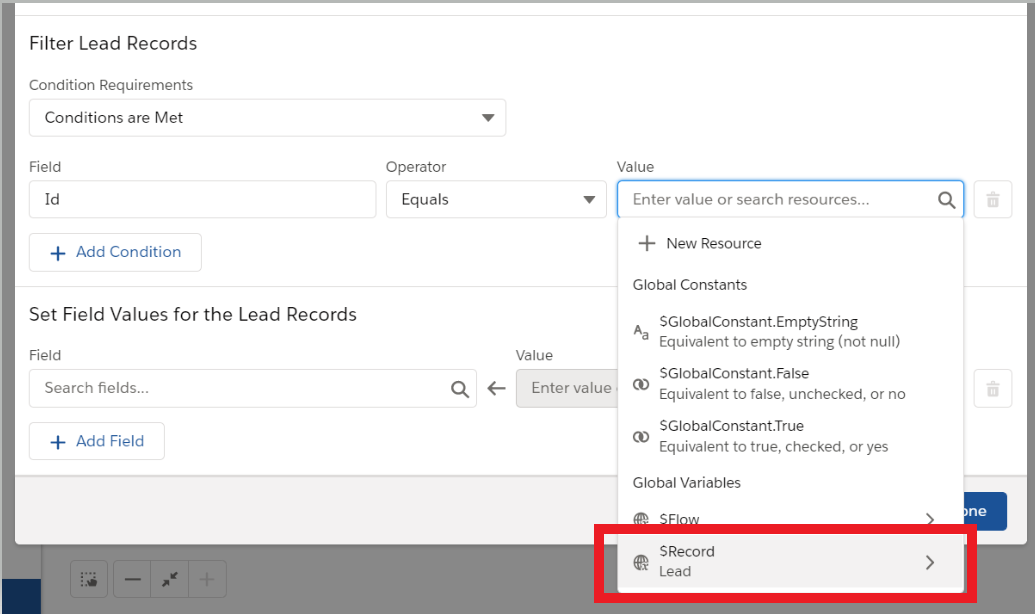Click the Id field input box
The height and width of the screenshot is (614, 1035).
pos(201,199)
